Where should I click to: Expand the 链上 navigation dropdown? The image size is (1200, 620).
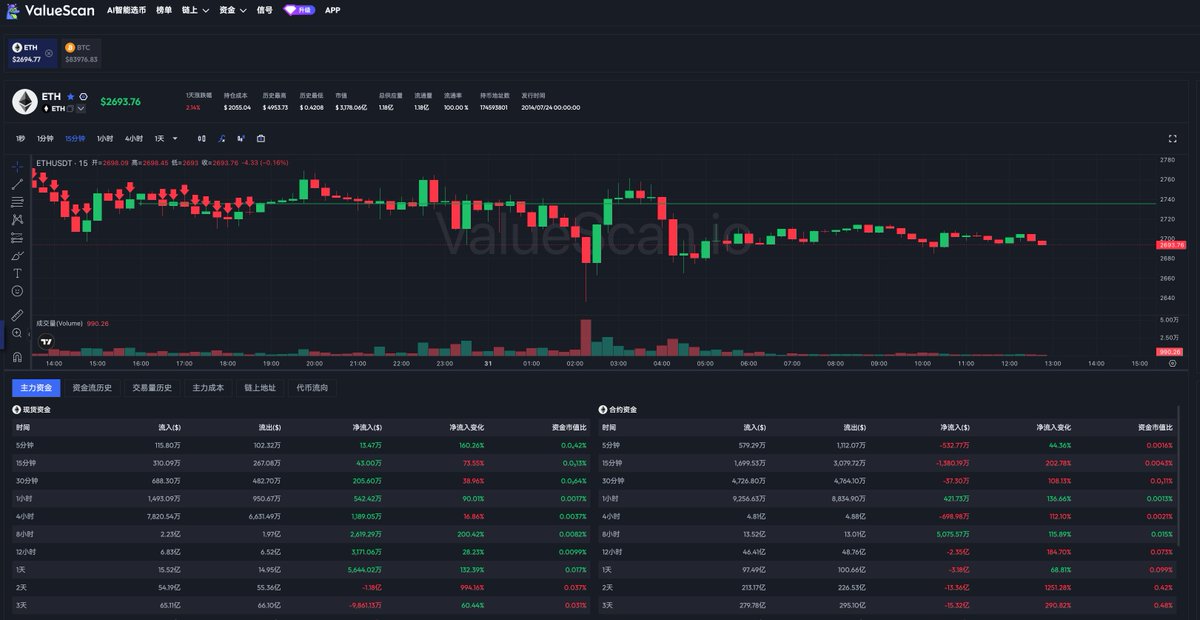[x=195, y=10]
